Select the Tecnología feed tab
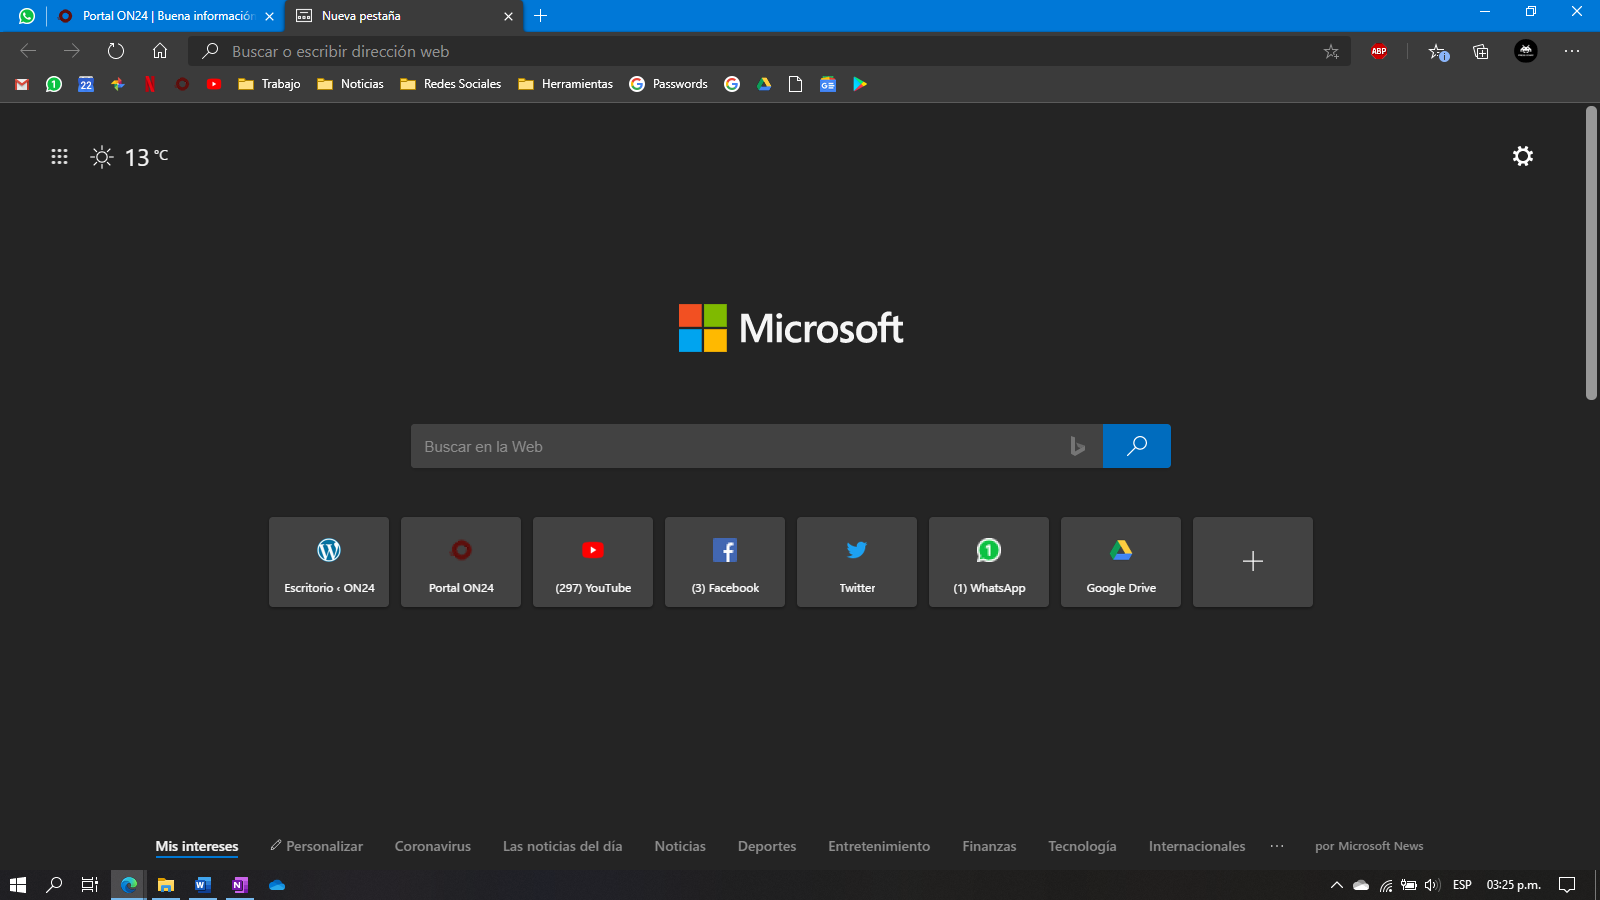This screenshot has height=900, width=1600. [1082, 846]
